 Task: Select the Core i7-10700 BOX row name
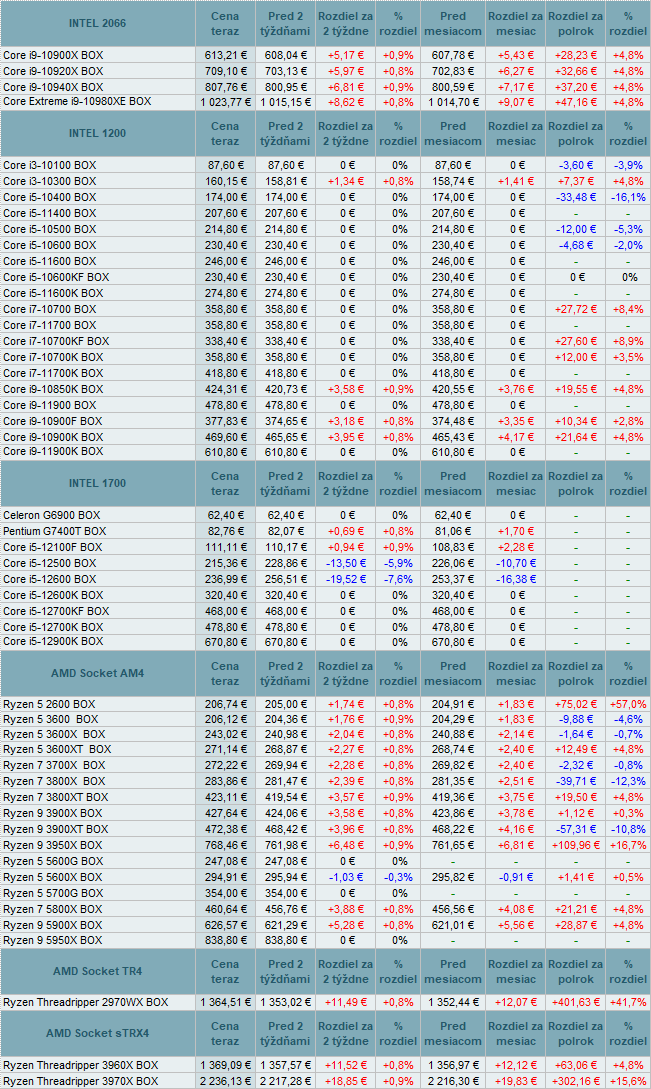(49, 309)
